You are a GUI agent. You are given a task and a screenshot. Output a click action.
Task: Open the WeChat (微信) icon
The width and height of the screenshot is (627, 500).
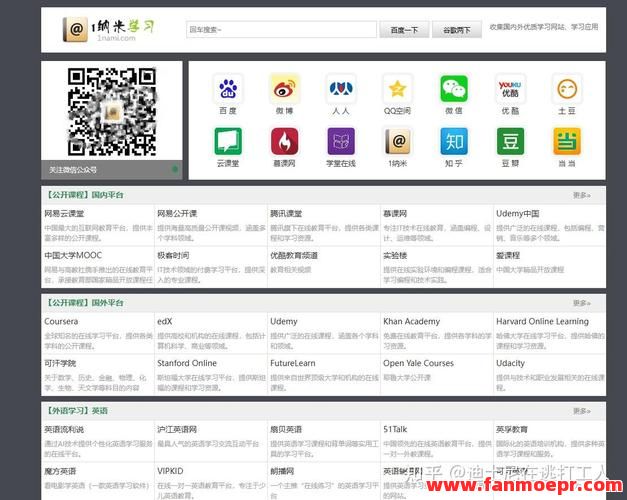coord(454,89)
